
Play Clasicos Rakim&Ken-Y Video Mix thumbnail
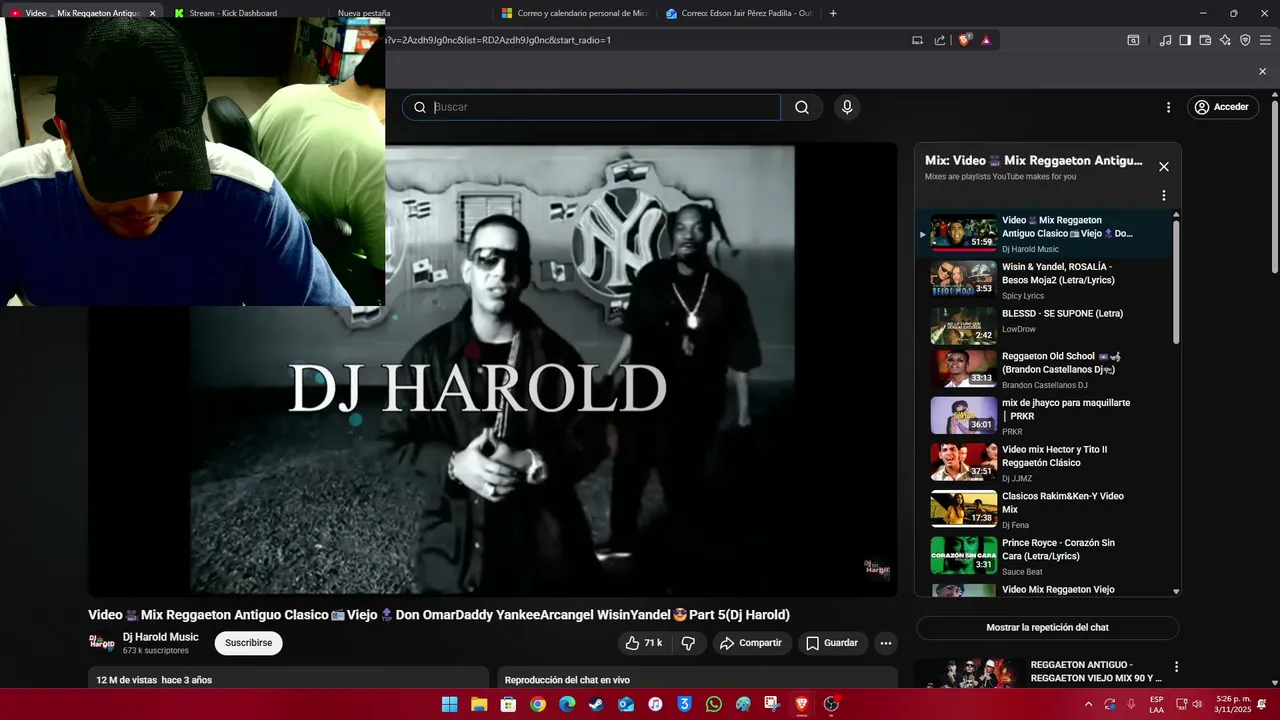pyautogui.click(x=964, y=508)
